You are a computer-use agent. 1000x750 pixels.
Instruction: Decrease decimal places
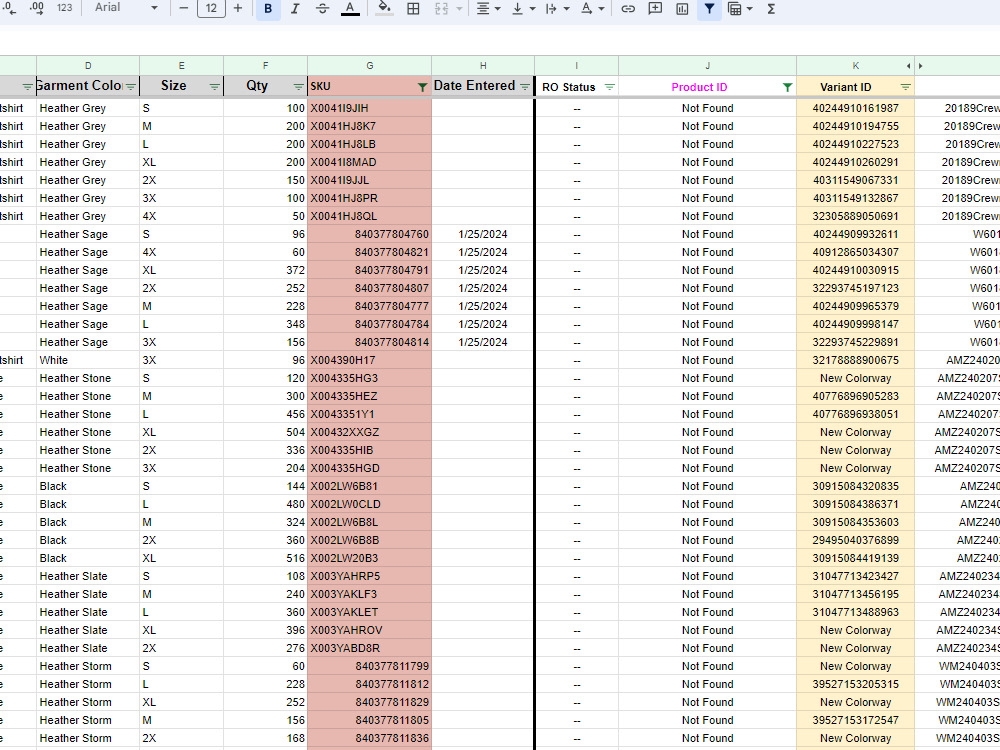pos(10,8)
